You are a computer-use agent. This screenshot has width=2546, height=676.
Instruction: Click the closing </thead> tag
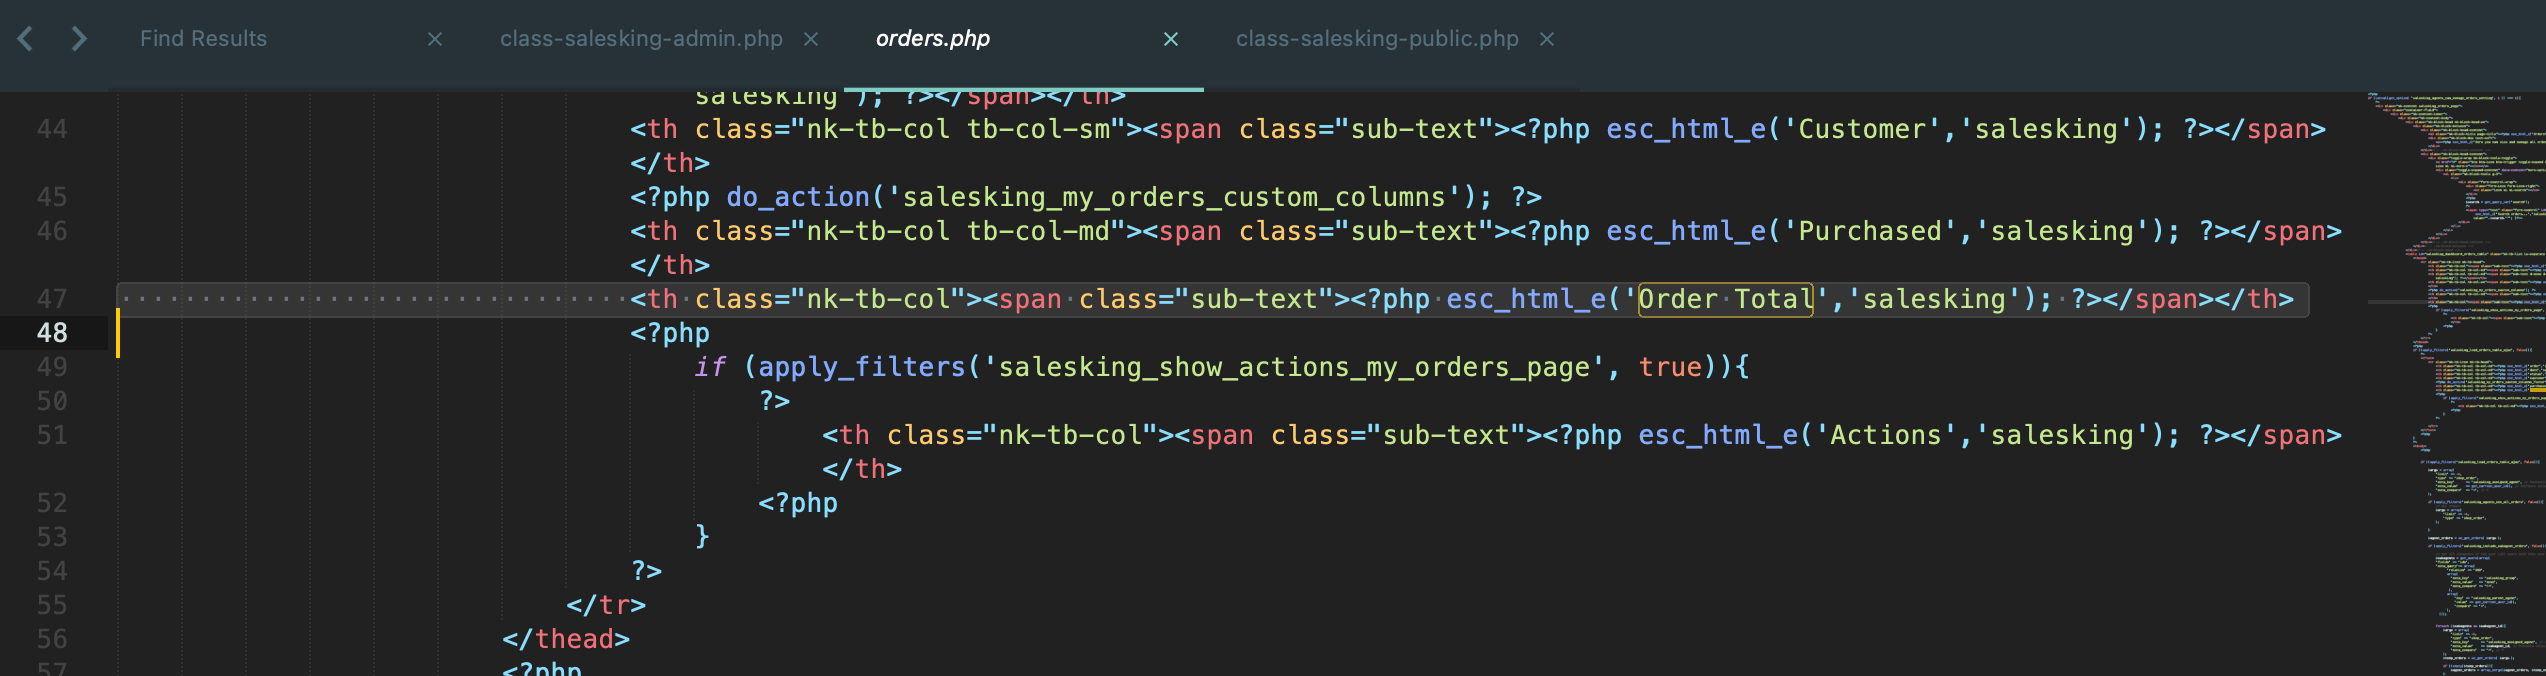(566, 639)
